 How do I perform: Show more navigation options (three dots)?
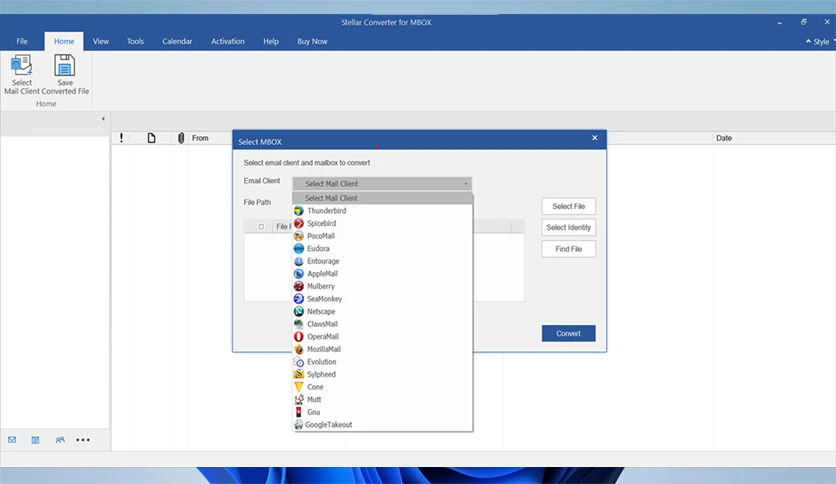click(83, 440)
